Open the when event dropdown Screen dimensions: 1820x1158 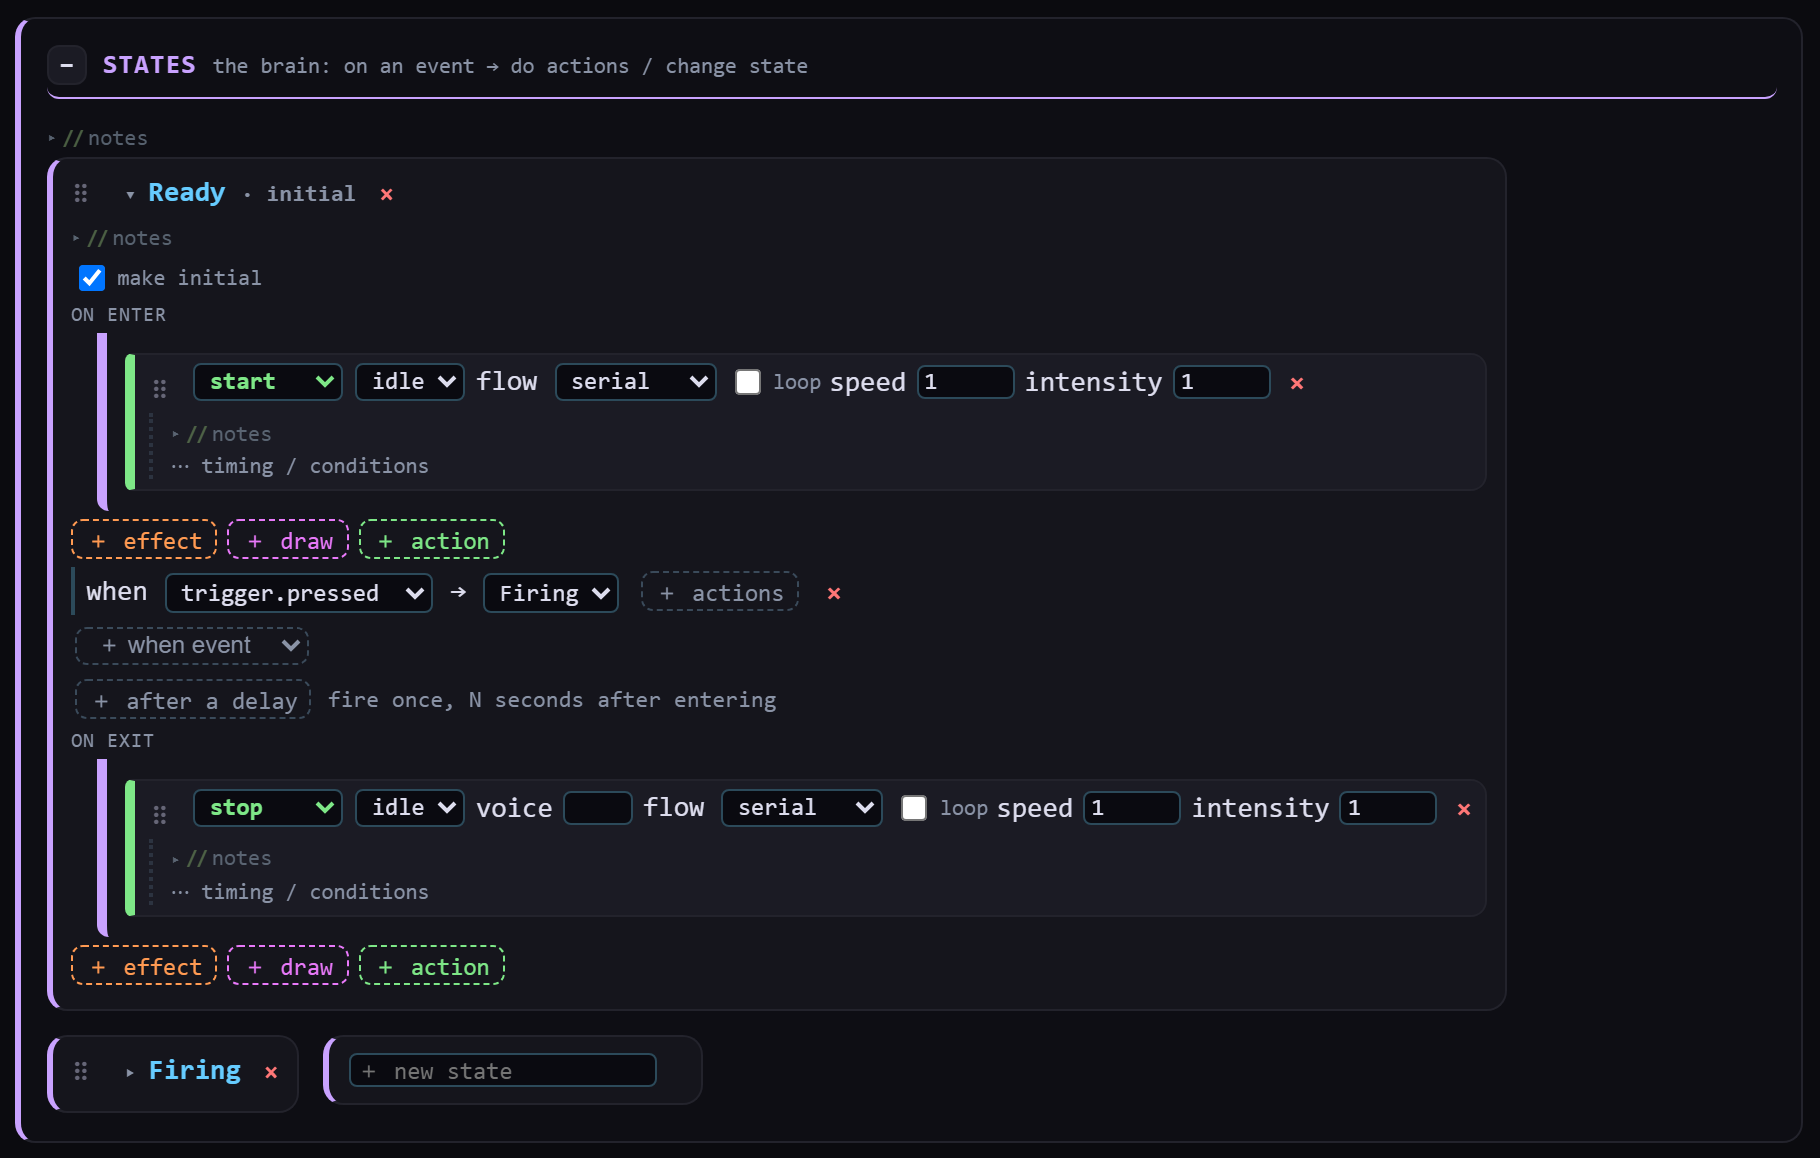[192, 646]
